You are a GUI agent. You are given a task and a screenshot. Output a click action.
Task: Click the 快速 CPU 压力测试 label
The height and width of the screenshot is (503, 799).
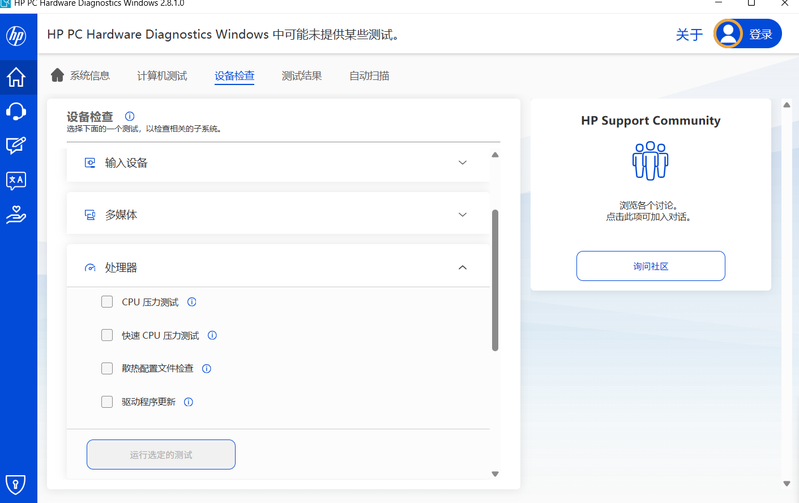(x=160, y=335)
